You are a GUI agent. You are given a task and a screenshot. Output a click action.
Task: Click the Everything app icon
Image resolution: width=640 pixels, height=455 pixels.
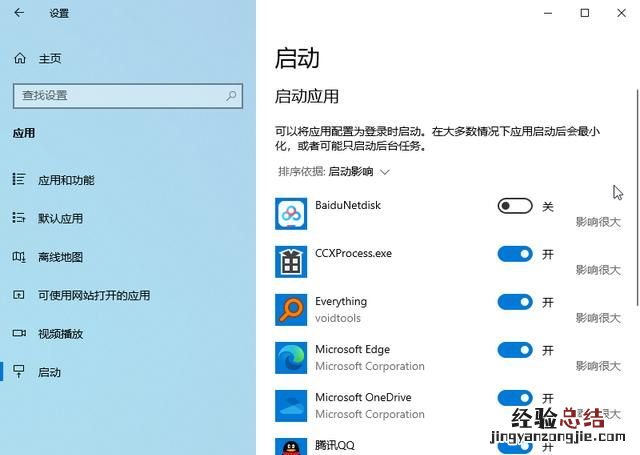pos(291,310)
